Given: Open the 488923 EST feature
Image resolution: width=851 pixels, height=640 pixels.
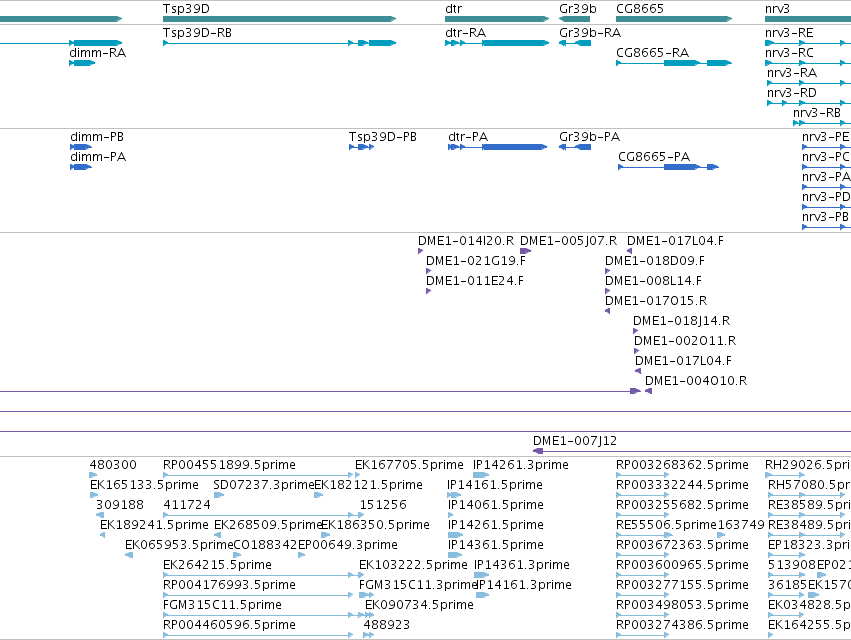Looking at the screenshot, I should (x=386, y=625).
